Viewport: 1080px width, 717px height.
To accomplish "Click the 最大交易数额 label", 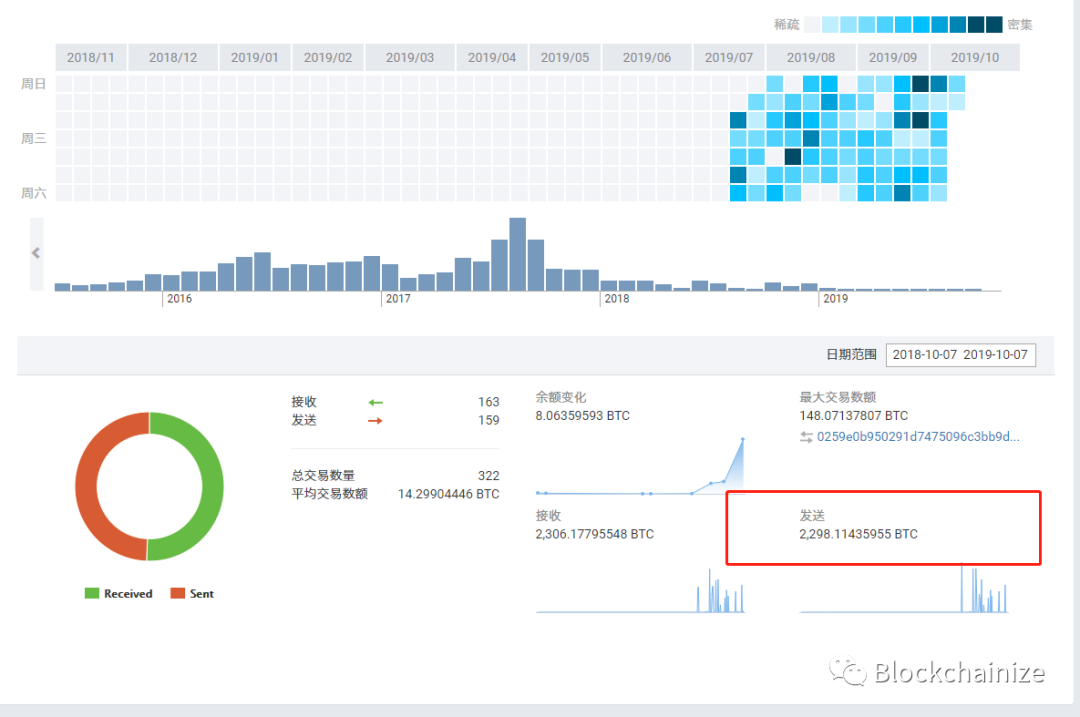I will tap(838, 397).
